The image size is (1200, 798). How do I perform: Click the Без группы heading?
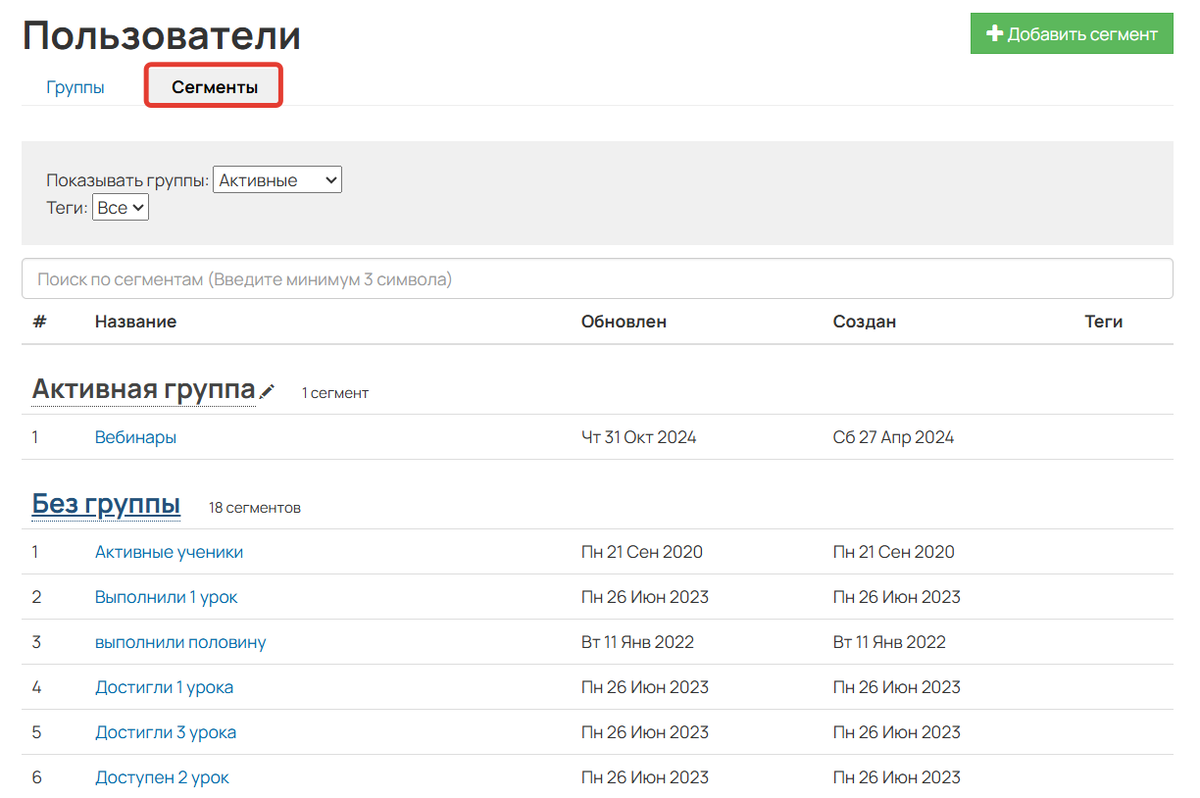106,504
